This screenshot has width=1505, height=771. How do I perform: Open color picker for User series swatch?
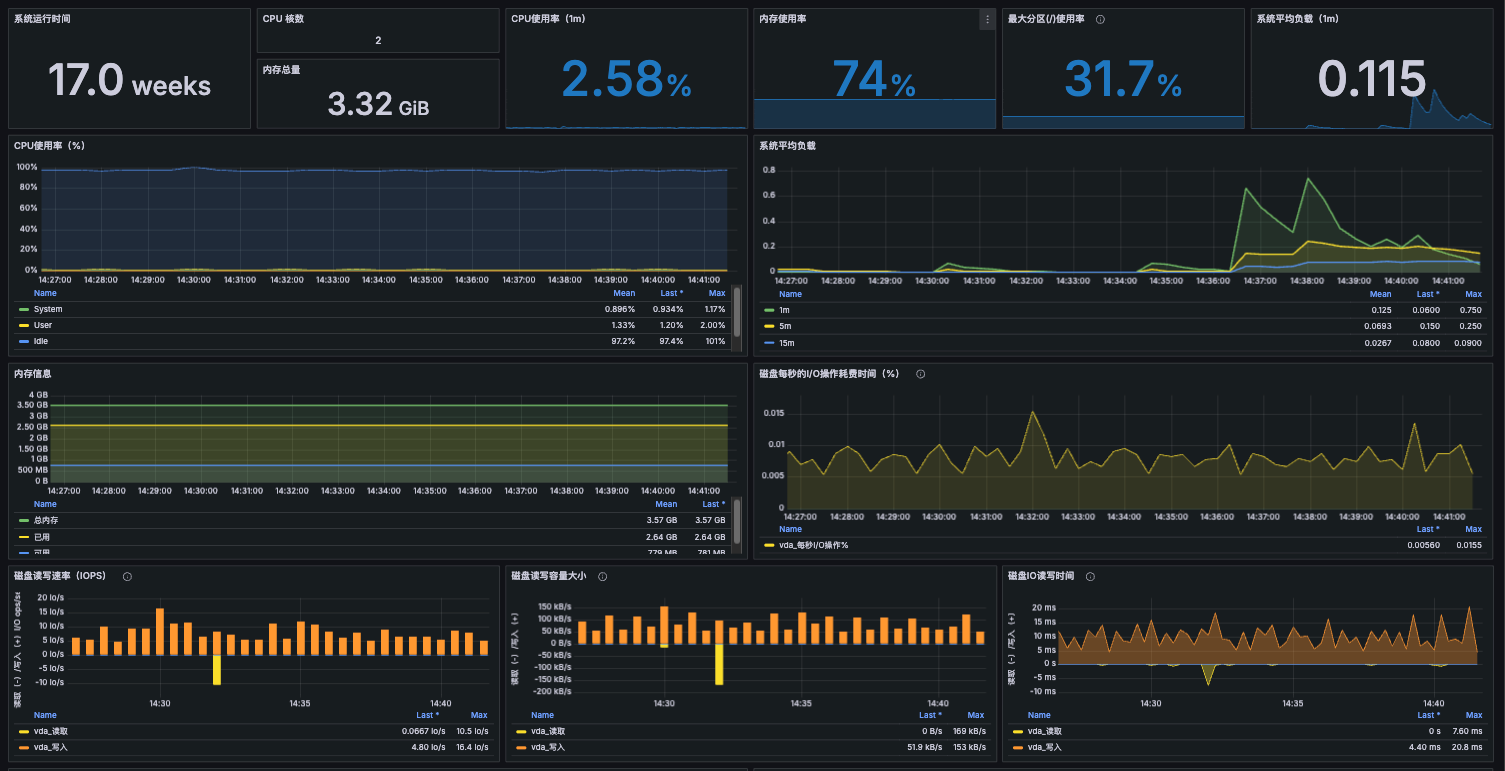pos(24,325)
